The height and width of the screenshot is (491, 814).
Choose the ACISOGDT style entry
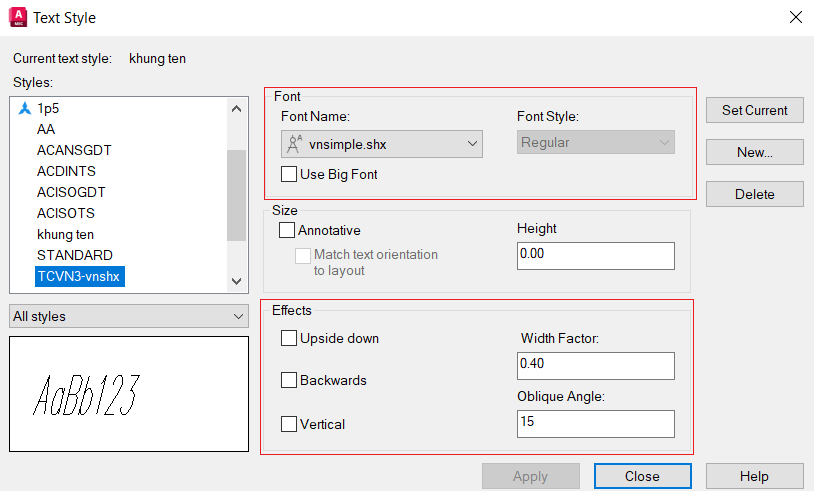71,192
